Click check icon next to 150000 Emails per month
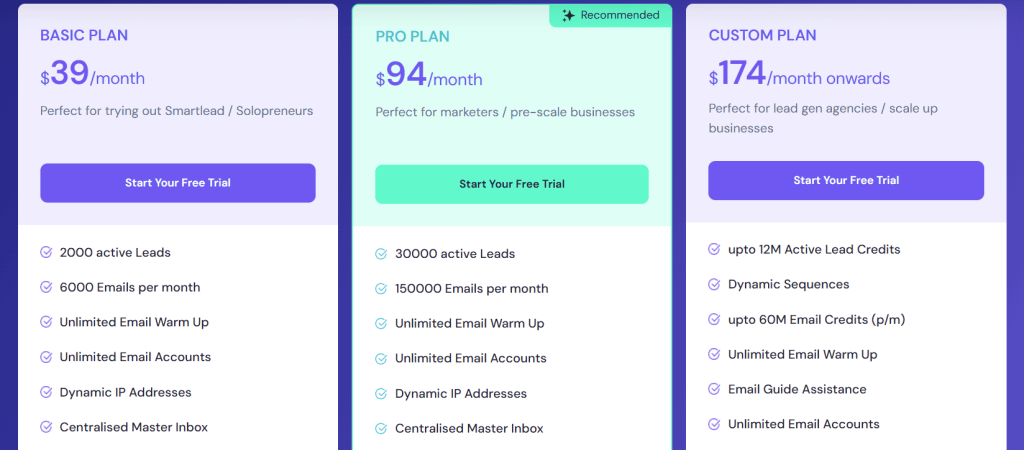Image resolution: width=1024 pixels, height=450 pixels. pyautogui.click(x=381, y=289)
